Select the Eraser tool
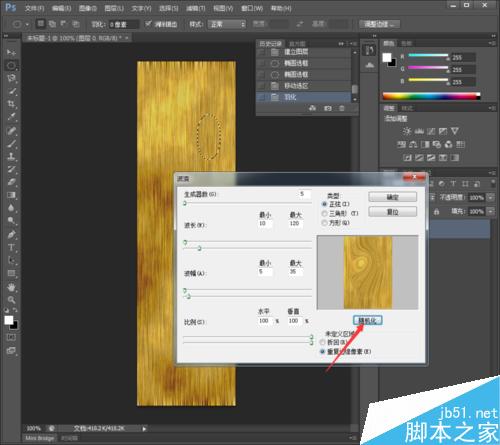500x445 pixels. tap(11, 182)
